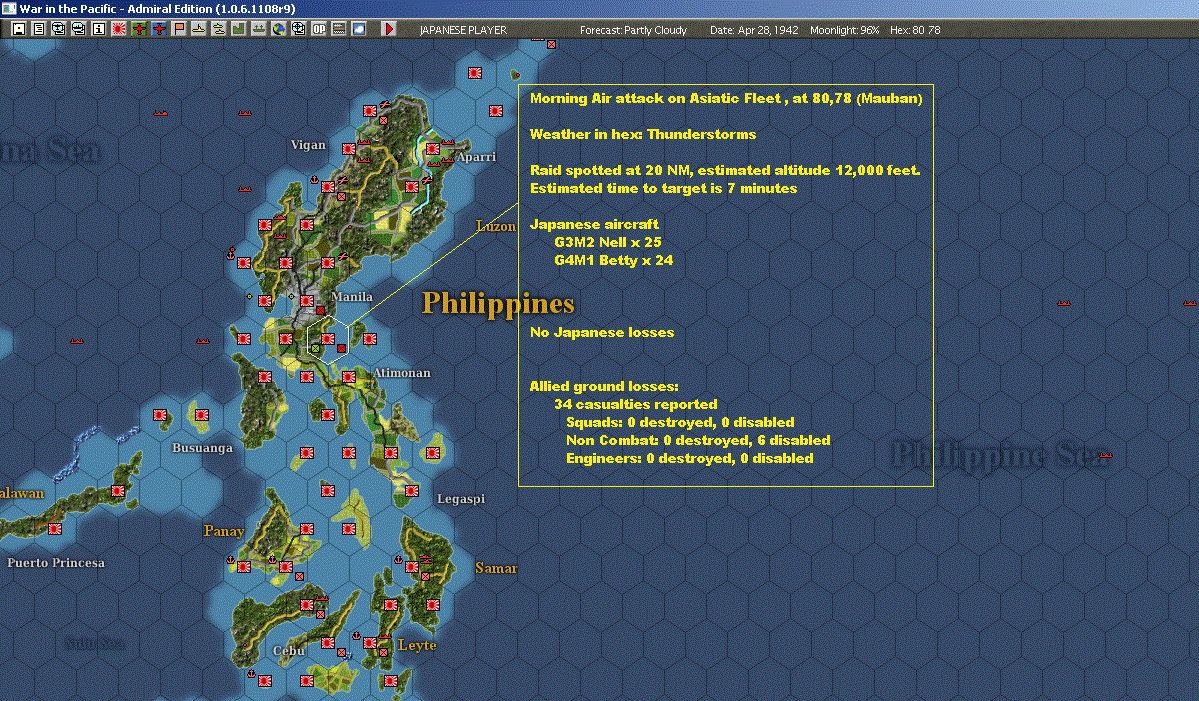The height and width of the screenshot is (701, 1199).
Task: Click the 'Forecast: Partly Cloudy' status text
Action: tap(633, 30)
